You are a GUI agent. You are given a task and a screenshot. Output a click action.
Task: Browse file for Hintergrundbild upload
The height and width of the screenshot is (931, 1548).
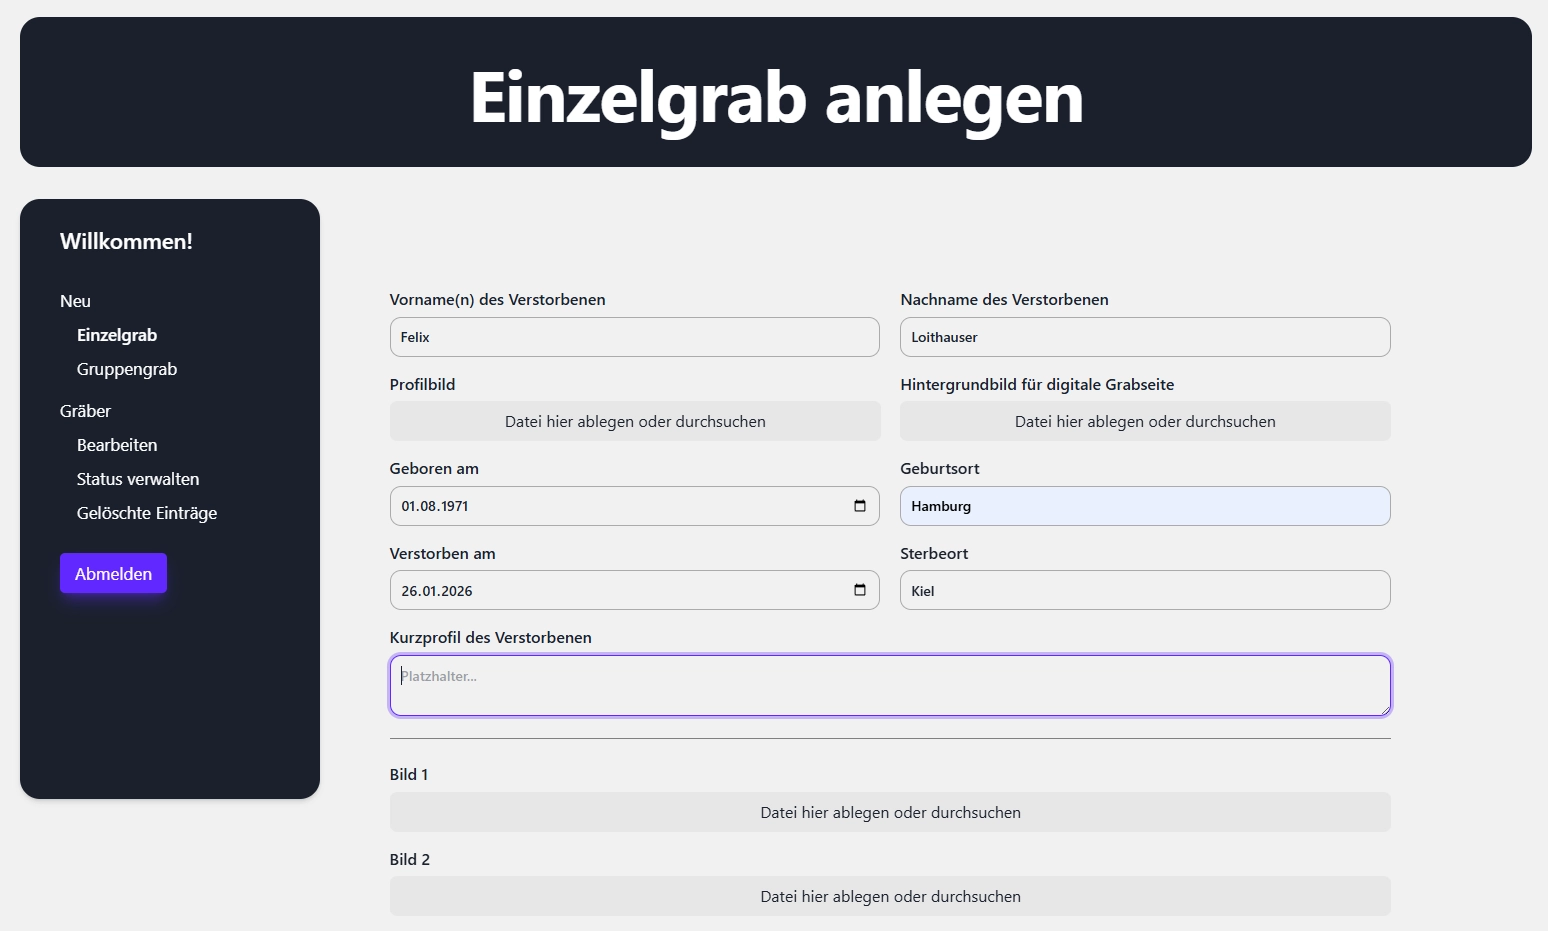(1145, 421)
